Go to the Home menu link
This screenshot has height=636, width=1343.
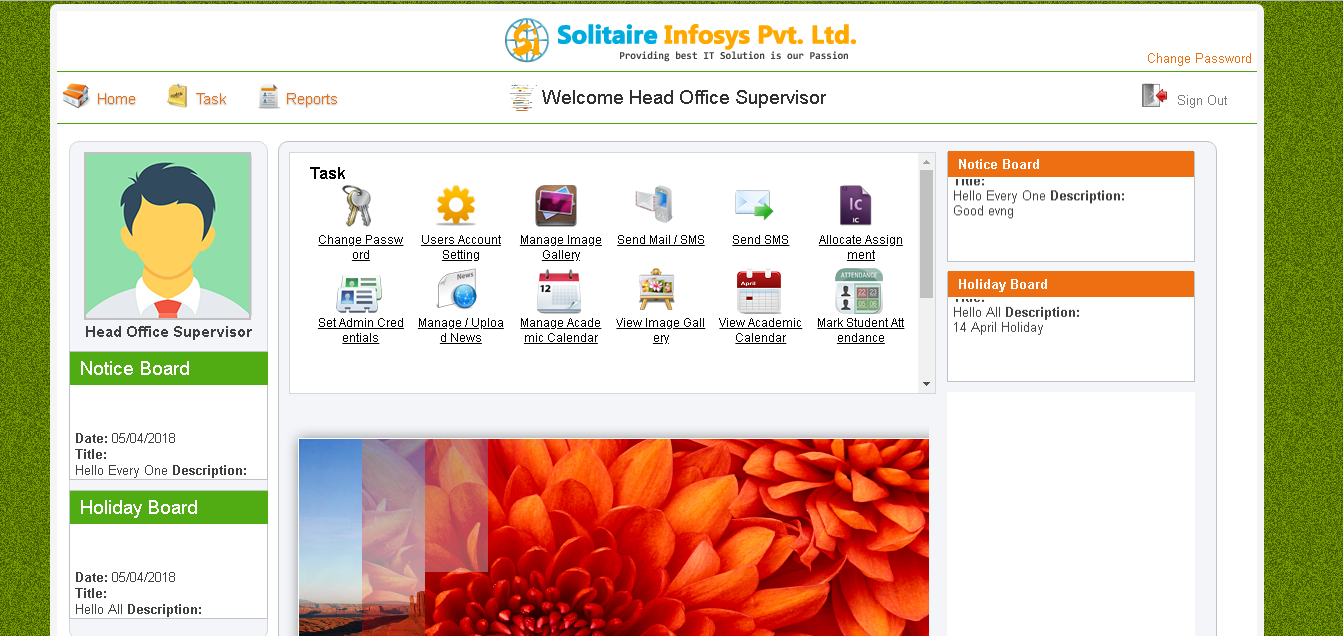[116, 99]
